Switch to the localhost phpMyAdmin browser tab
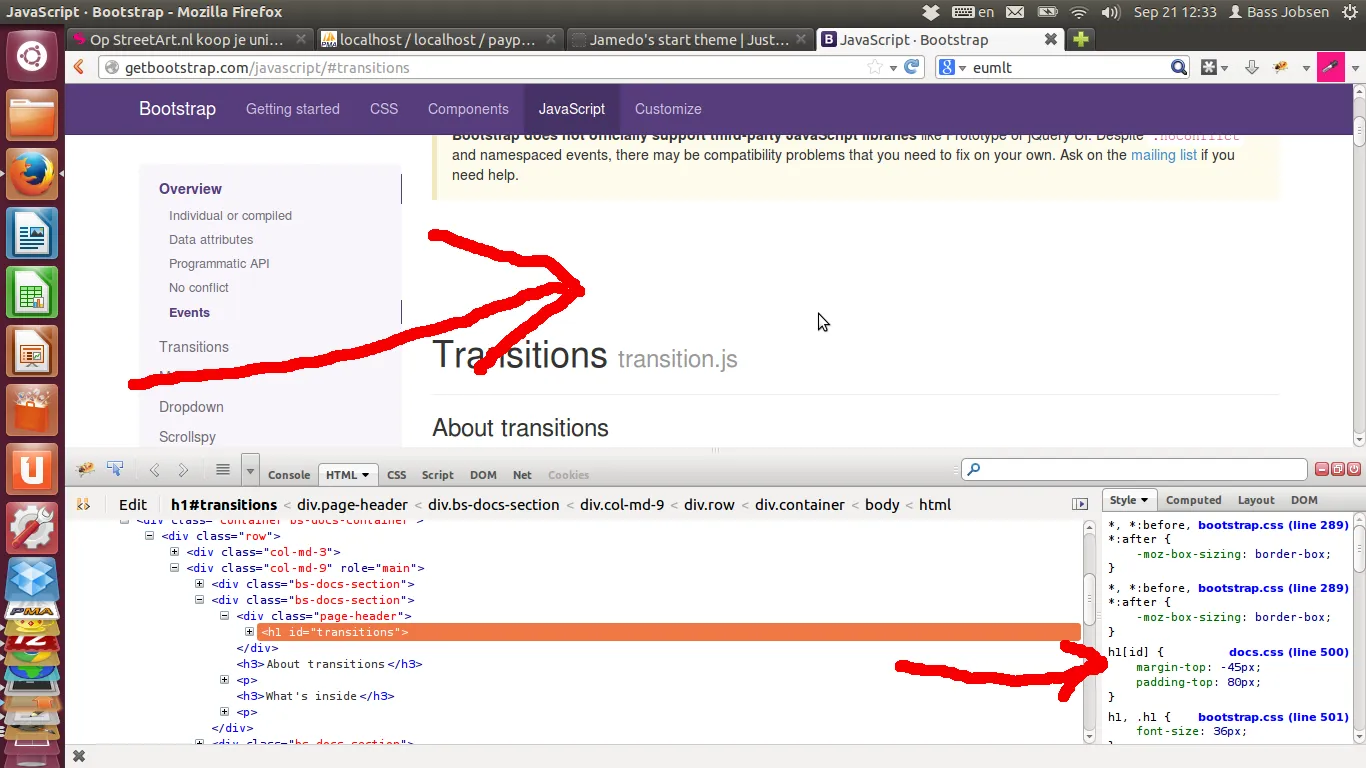 [x=440, y=40]
